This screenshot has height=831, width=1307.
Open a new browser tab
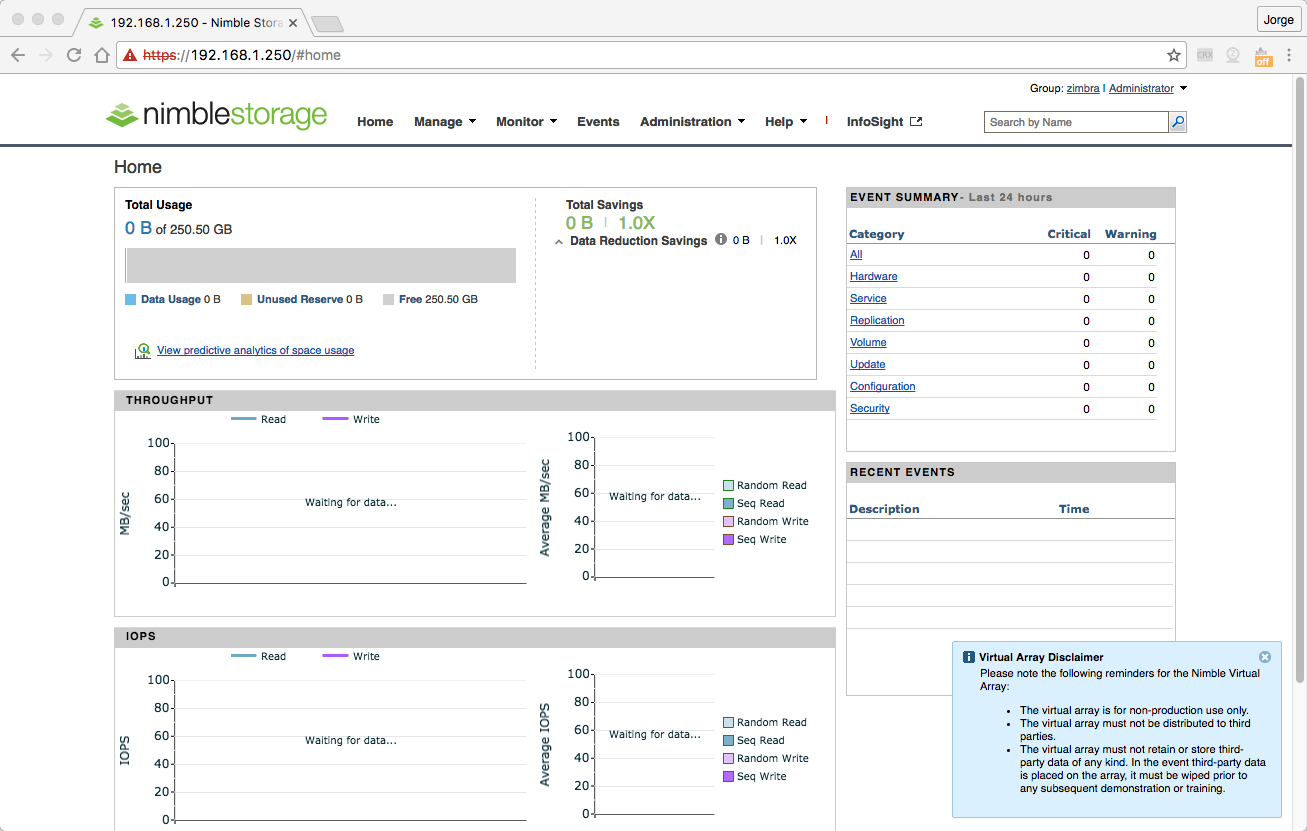[327, 23]
